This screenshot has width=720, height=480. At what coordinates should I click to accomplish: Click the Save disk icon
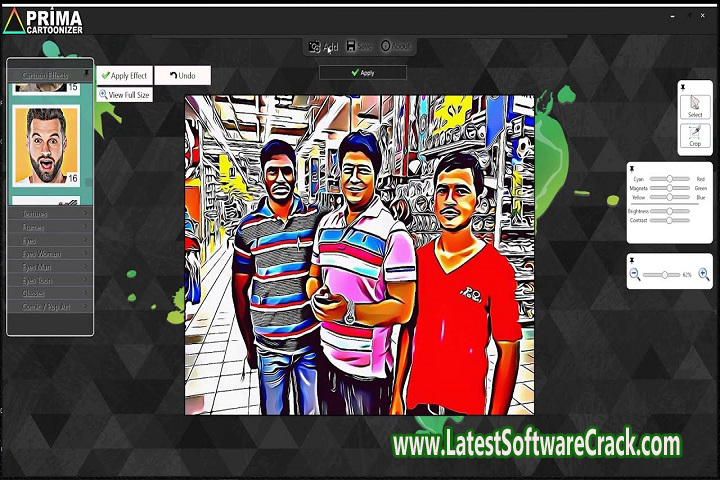pos(351,46)
